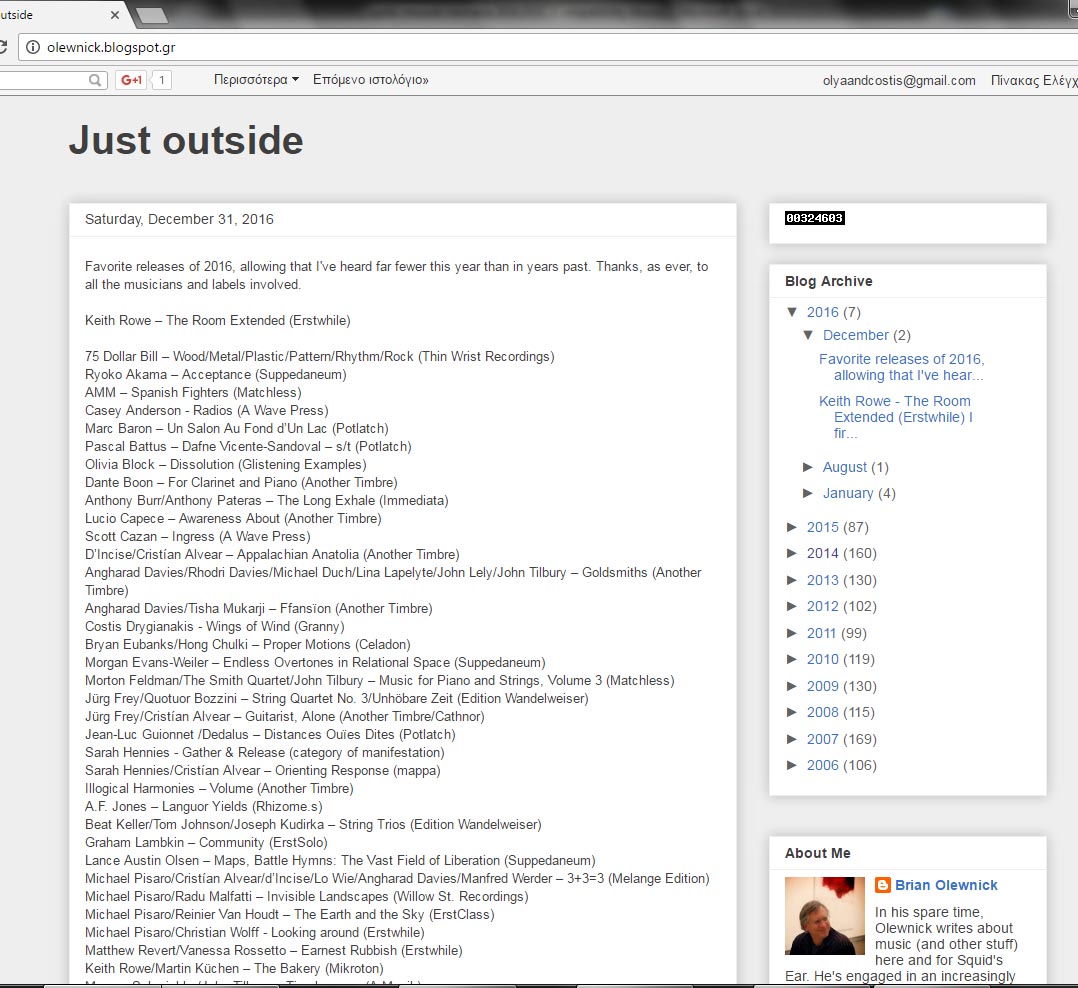Click the magnifier icon in Blogger search box
This screenshot has height=988, width=1078.
coord(96,80)
